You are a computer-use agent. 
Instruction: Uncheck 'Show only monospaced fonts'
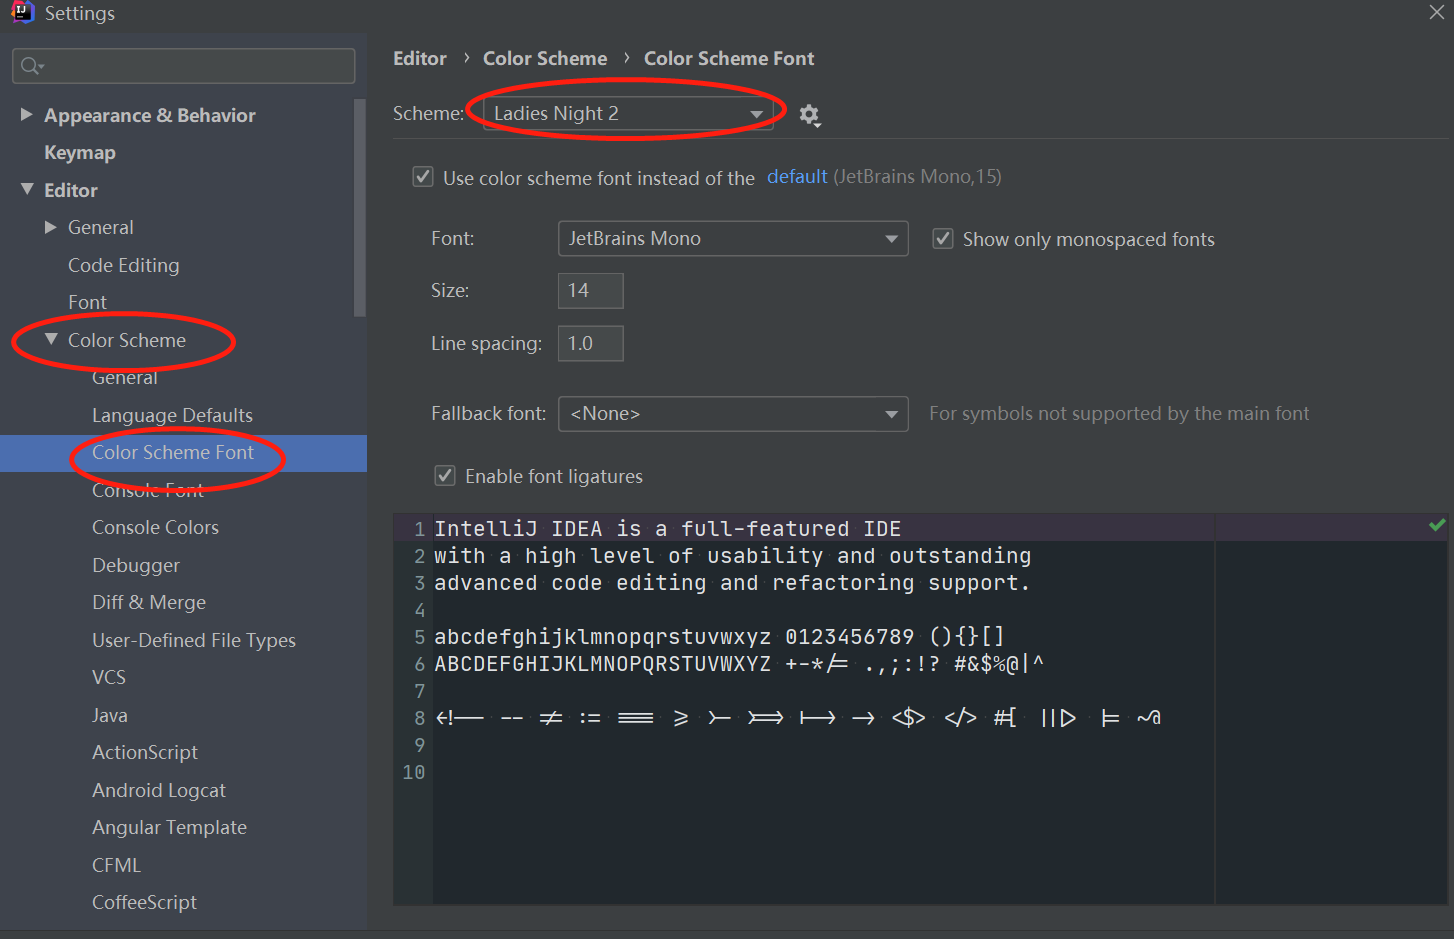pyautogui.click(x=942, y=239)
